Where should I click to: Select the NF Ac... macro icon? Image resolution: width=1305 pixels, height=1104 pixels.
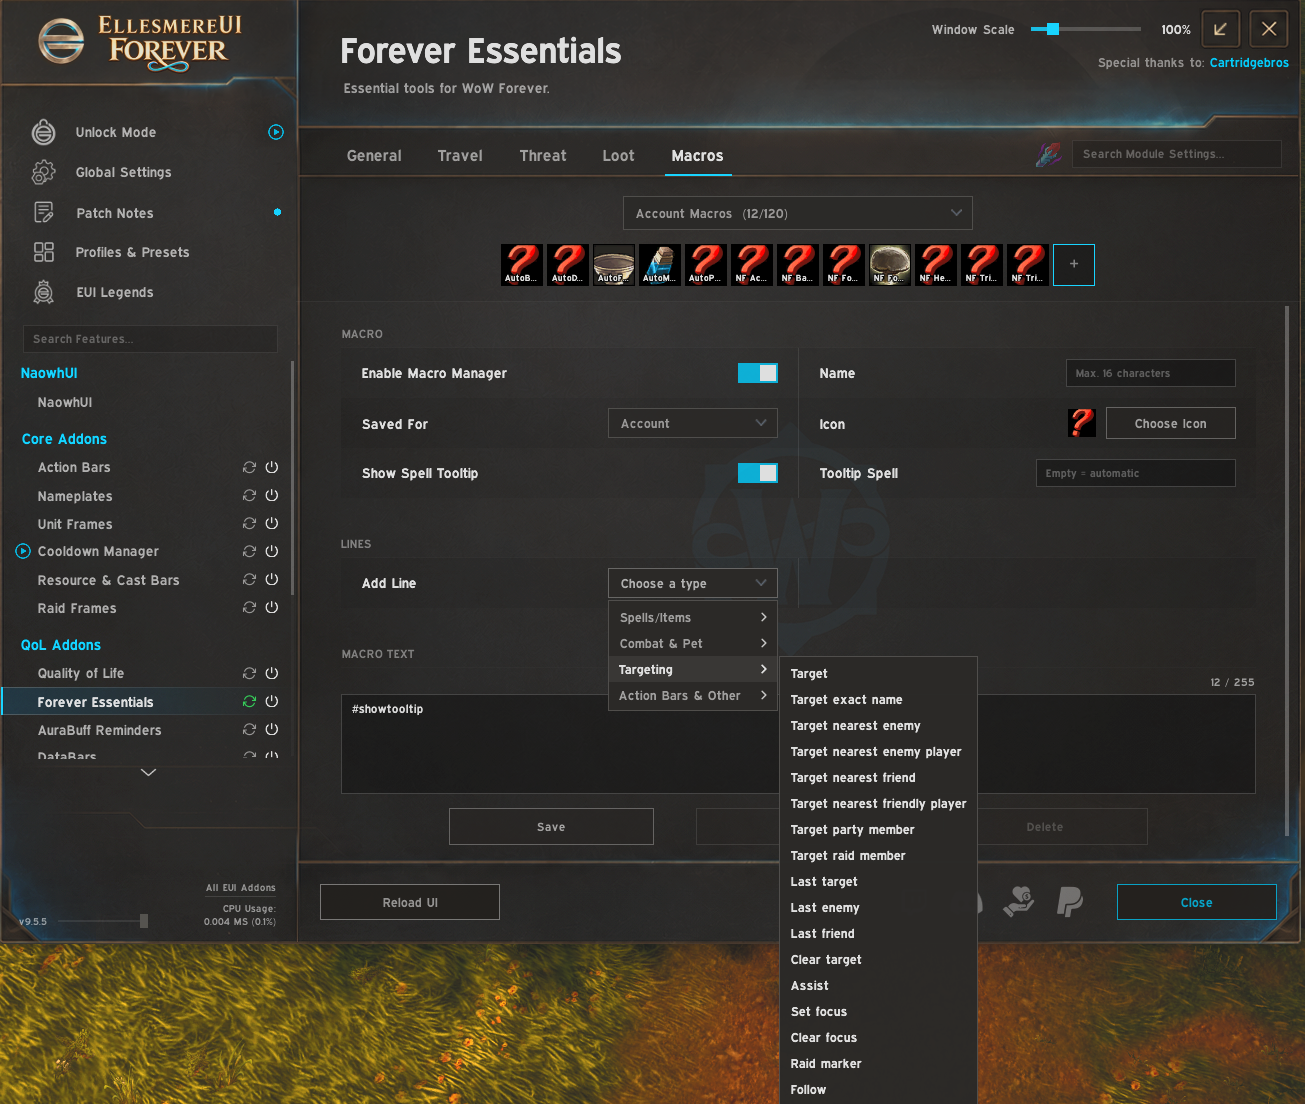751,265
